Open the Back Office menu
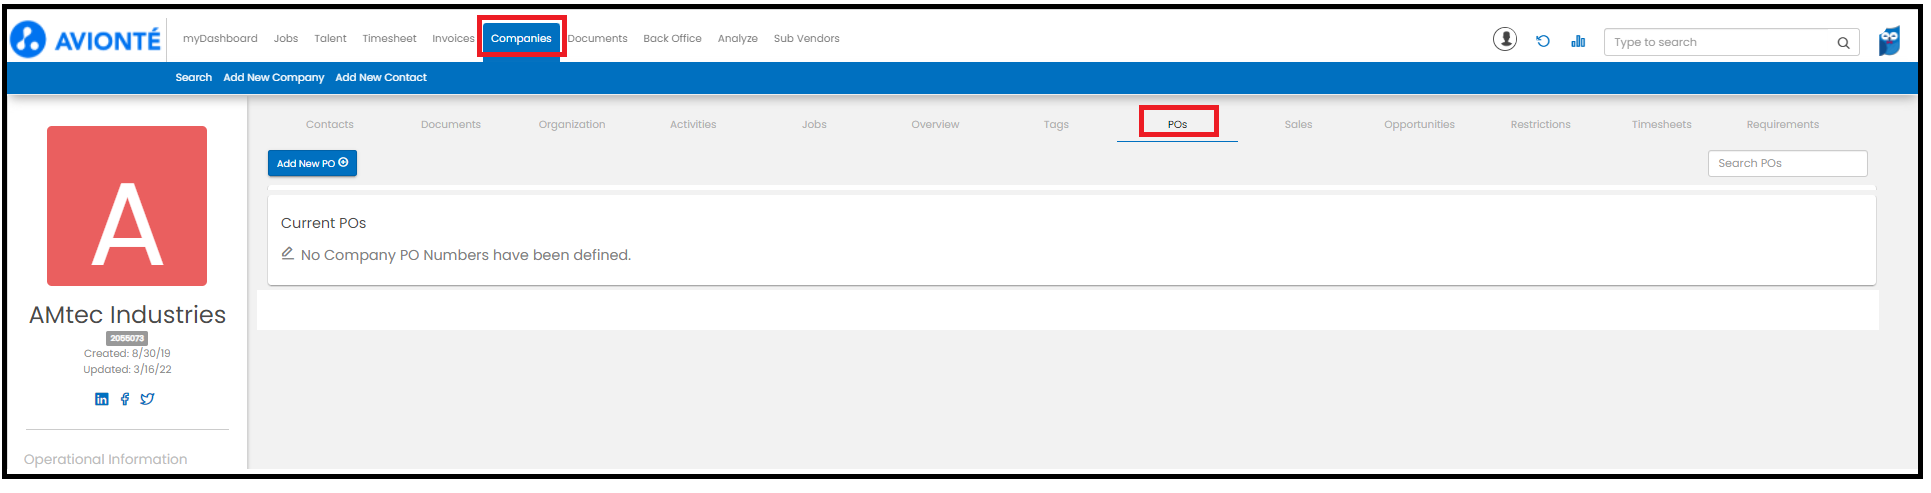Image resolution: width=1931 pixels, height=493 pixels. coord(672,39)
